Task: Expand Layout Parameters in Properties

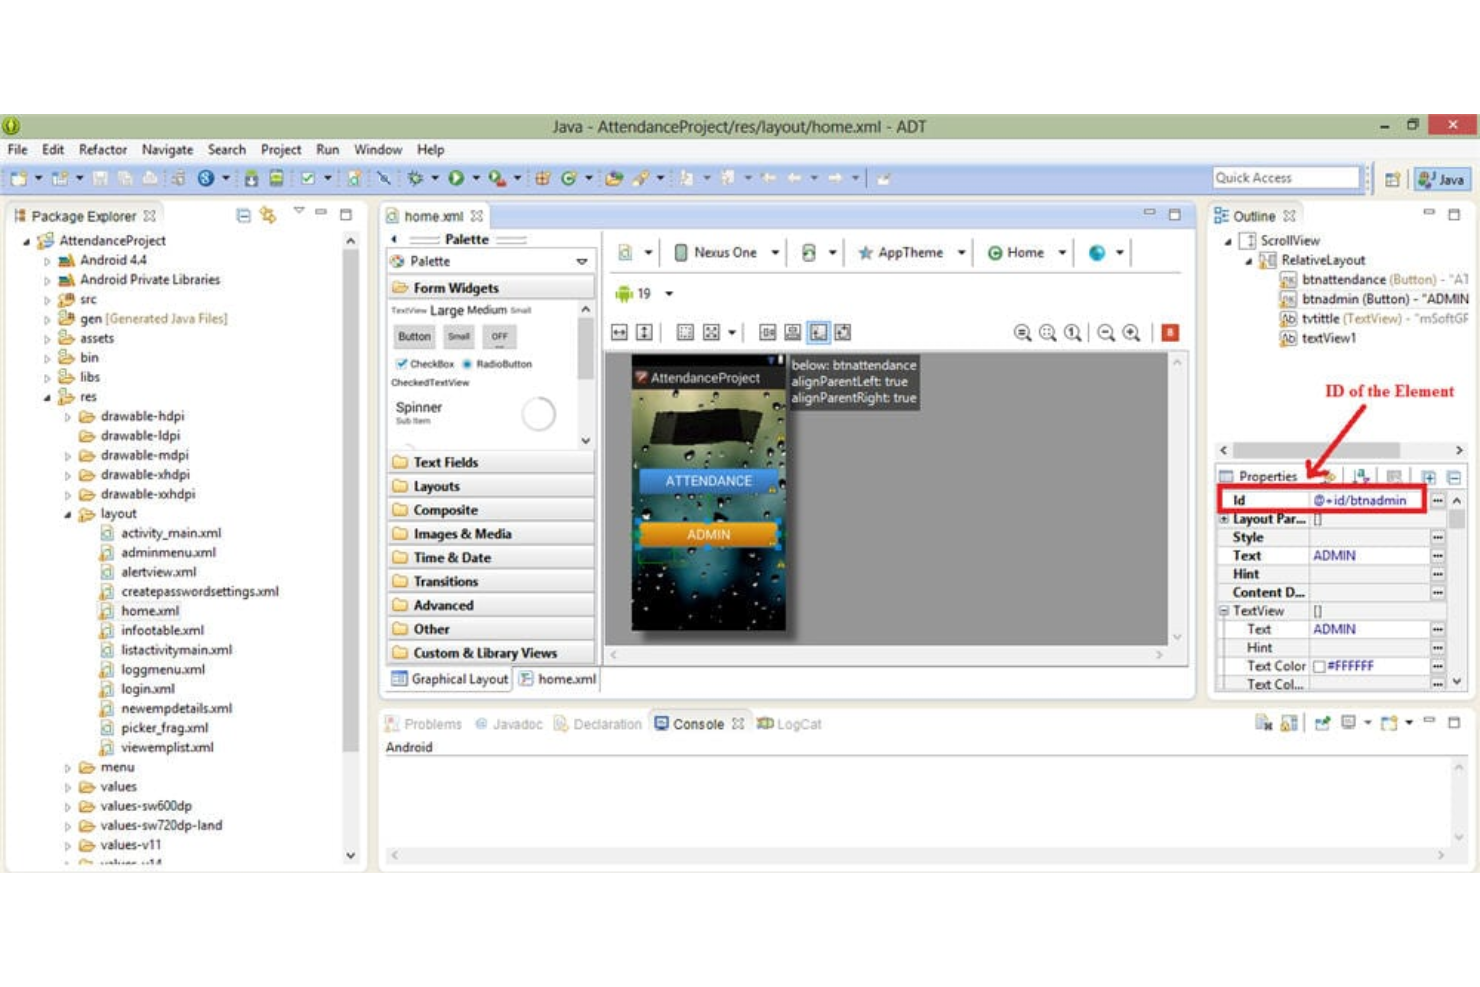Action: 1224,519
